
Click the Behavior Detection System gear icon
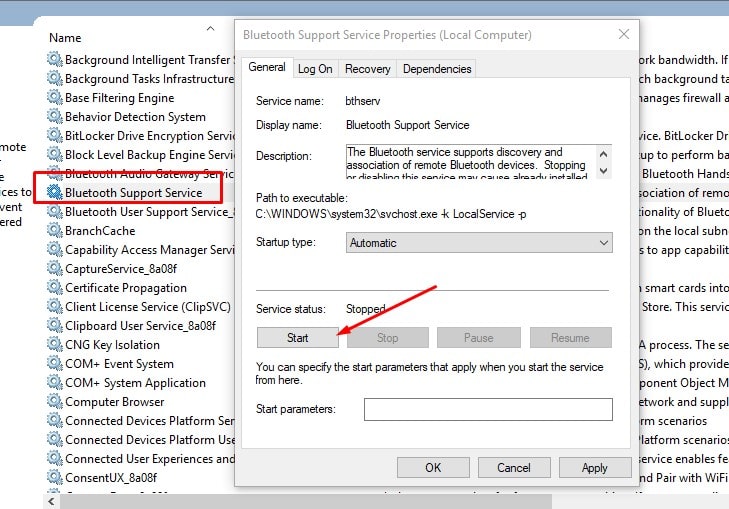pyautogui.click(x=54, y=117)
